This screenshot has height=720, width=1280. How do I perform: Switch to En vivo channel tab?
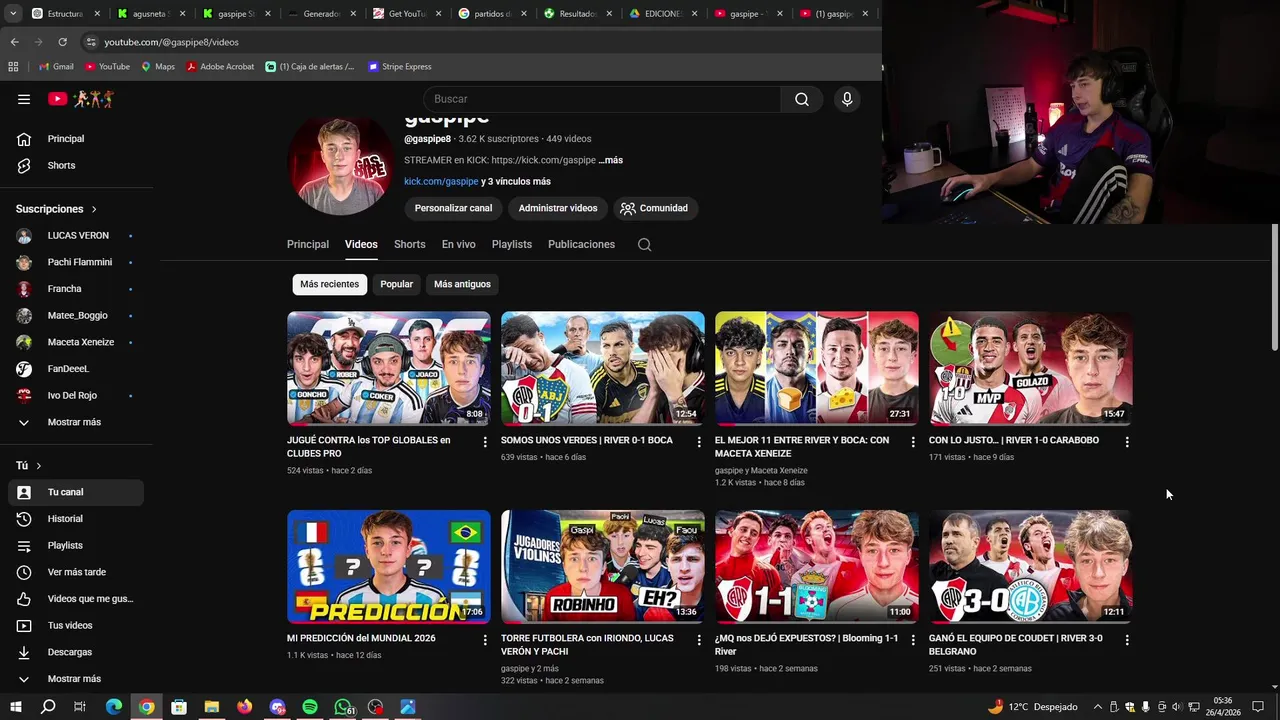459,244
